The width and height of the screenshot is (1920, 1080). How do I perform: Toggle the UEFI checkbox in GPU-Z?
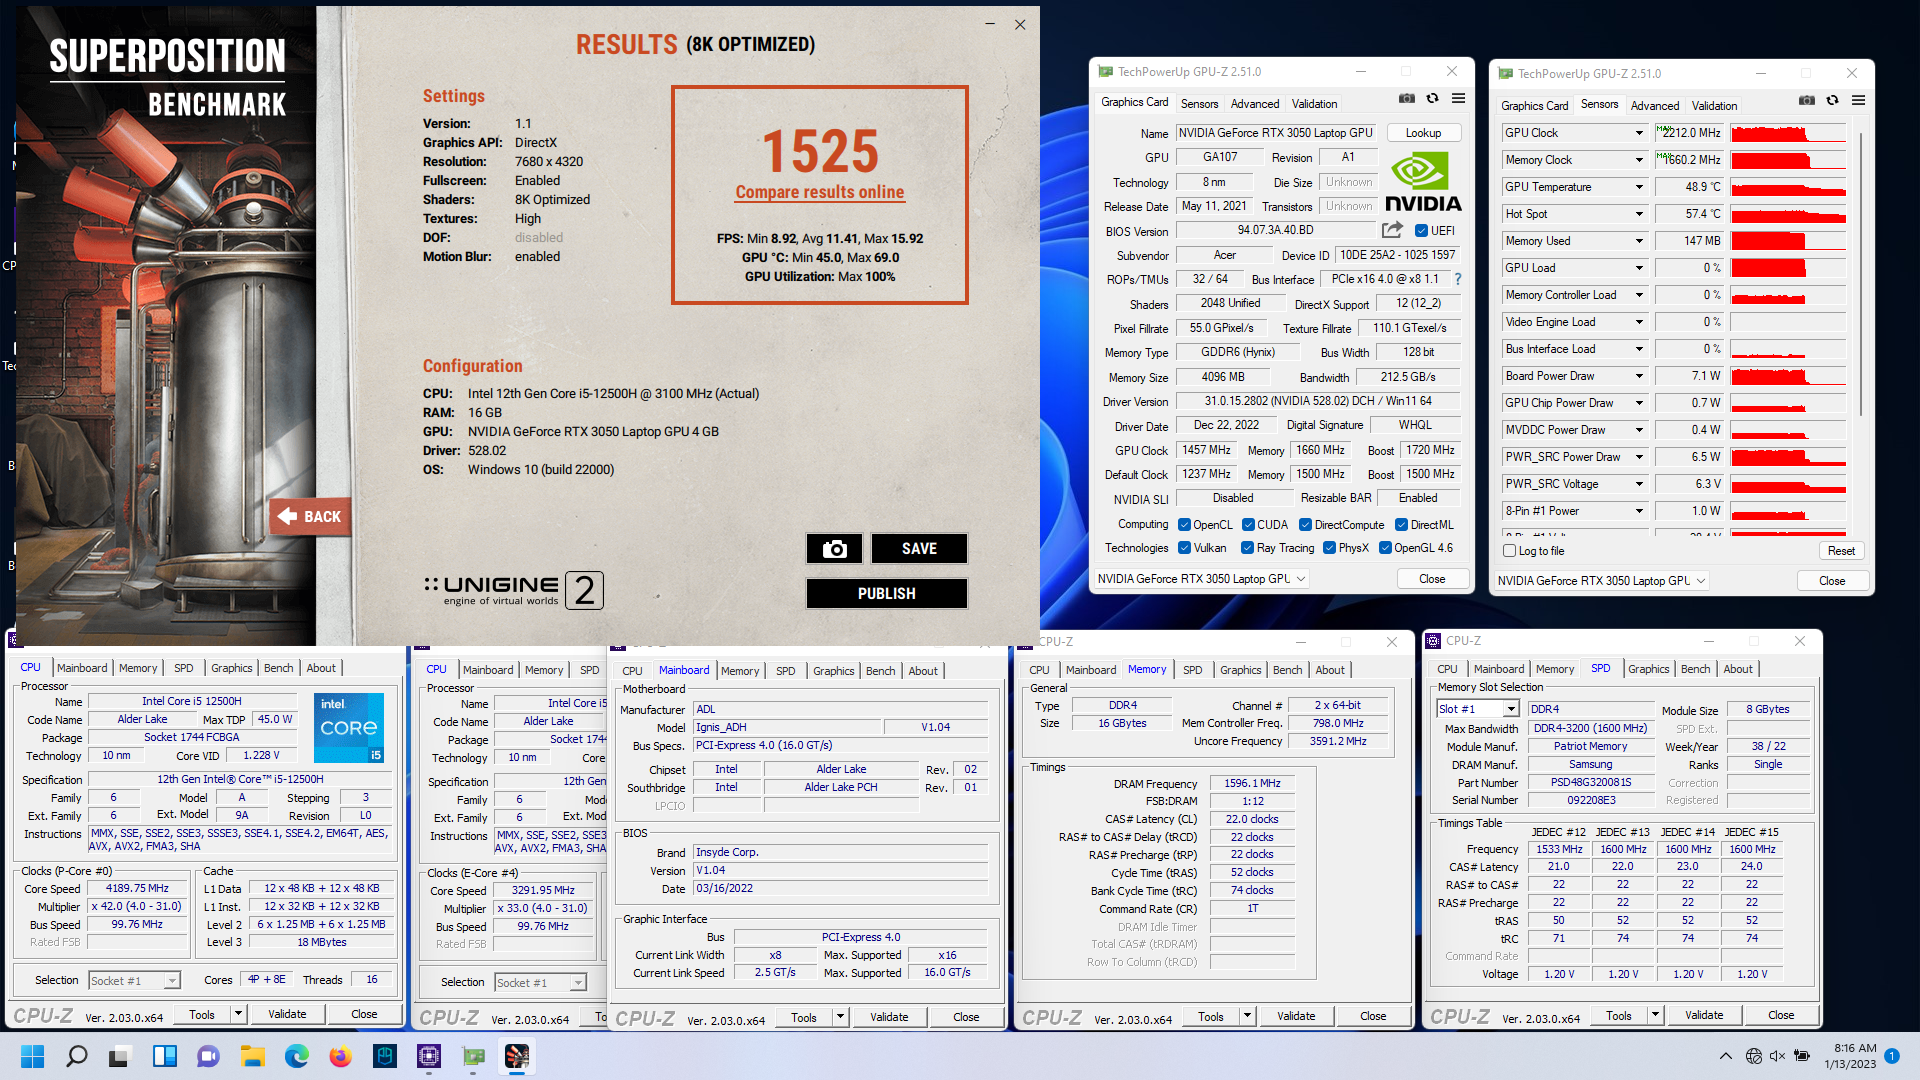tap(1421, 231)
